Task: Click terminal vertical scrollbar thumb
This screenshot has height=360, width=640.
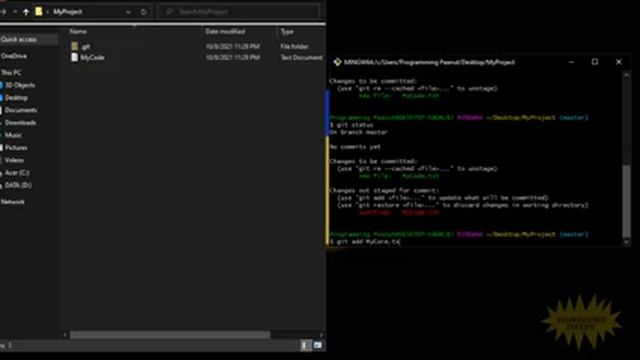Action: [x=627, y=201]
